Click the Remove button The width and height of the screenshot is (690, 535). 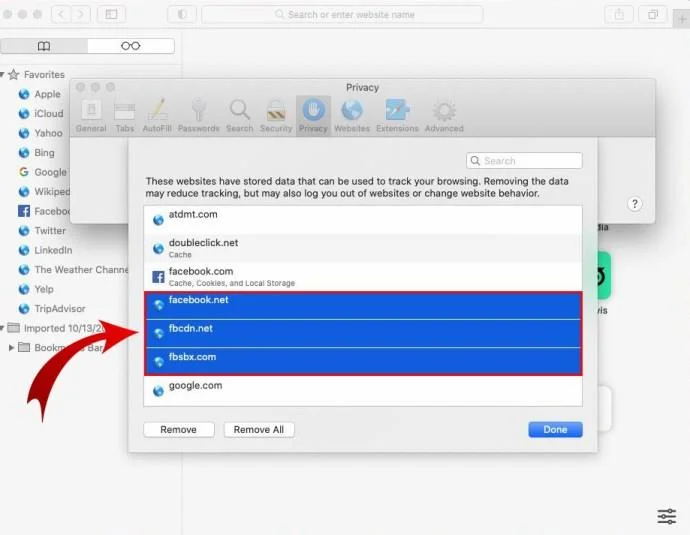click(x=179, y=429)
